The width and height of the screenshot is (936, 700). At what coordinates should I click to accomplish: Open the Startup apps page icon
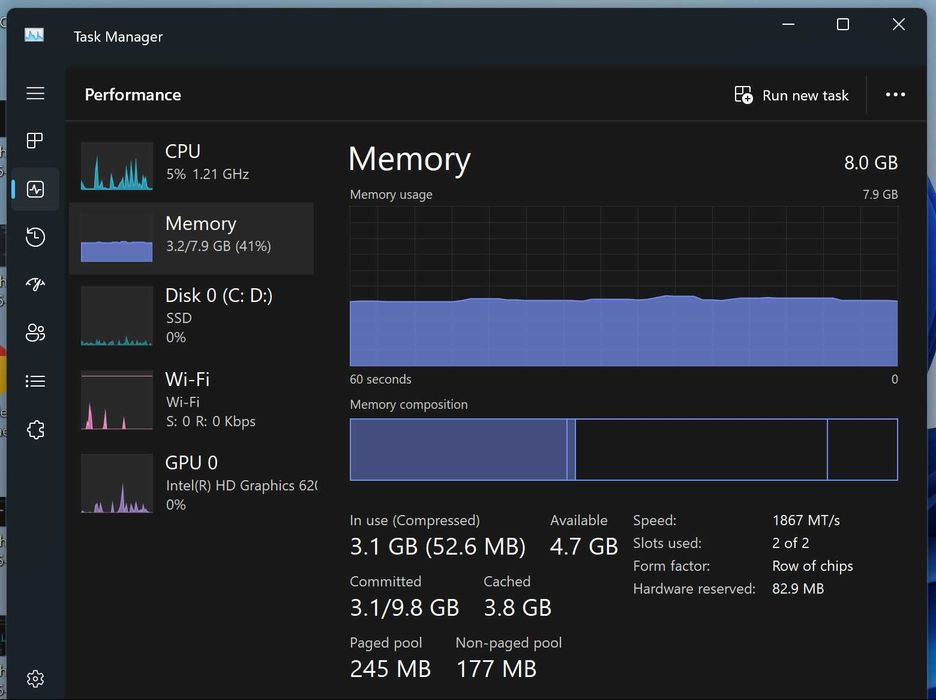point(35,284)
